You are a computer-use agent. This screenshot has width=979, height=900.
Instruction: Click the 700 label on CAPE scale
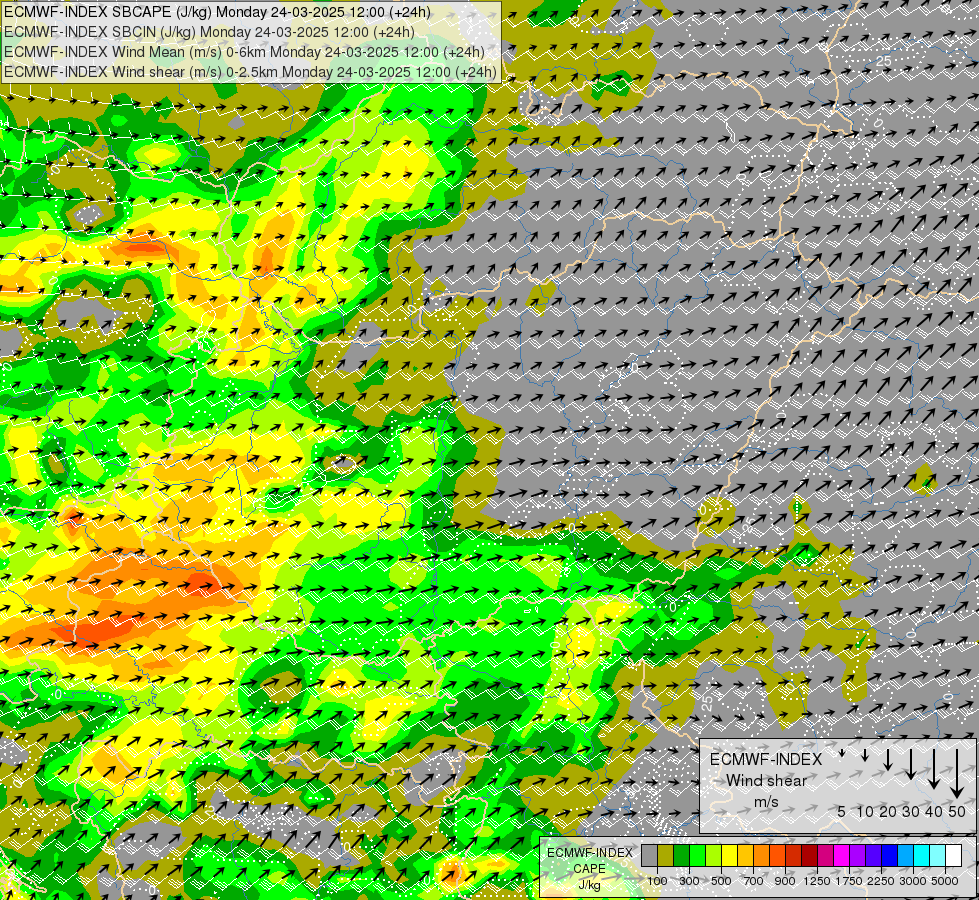[754, 881]
